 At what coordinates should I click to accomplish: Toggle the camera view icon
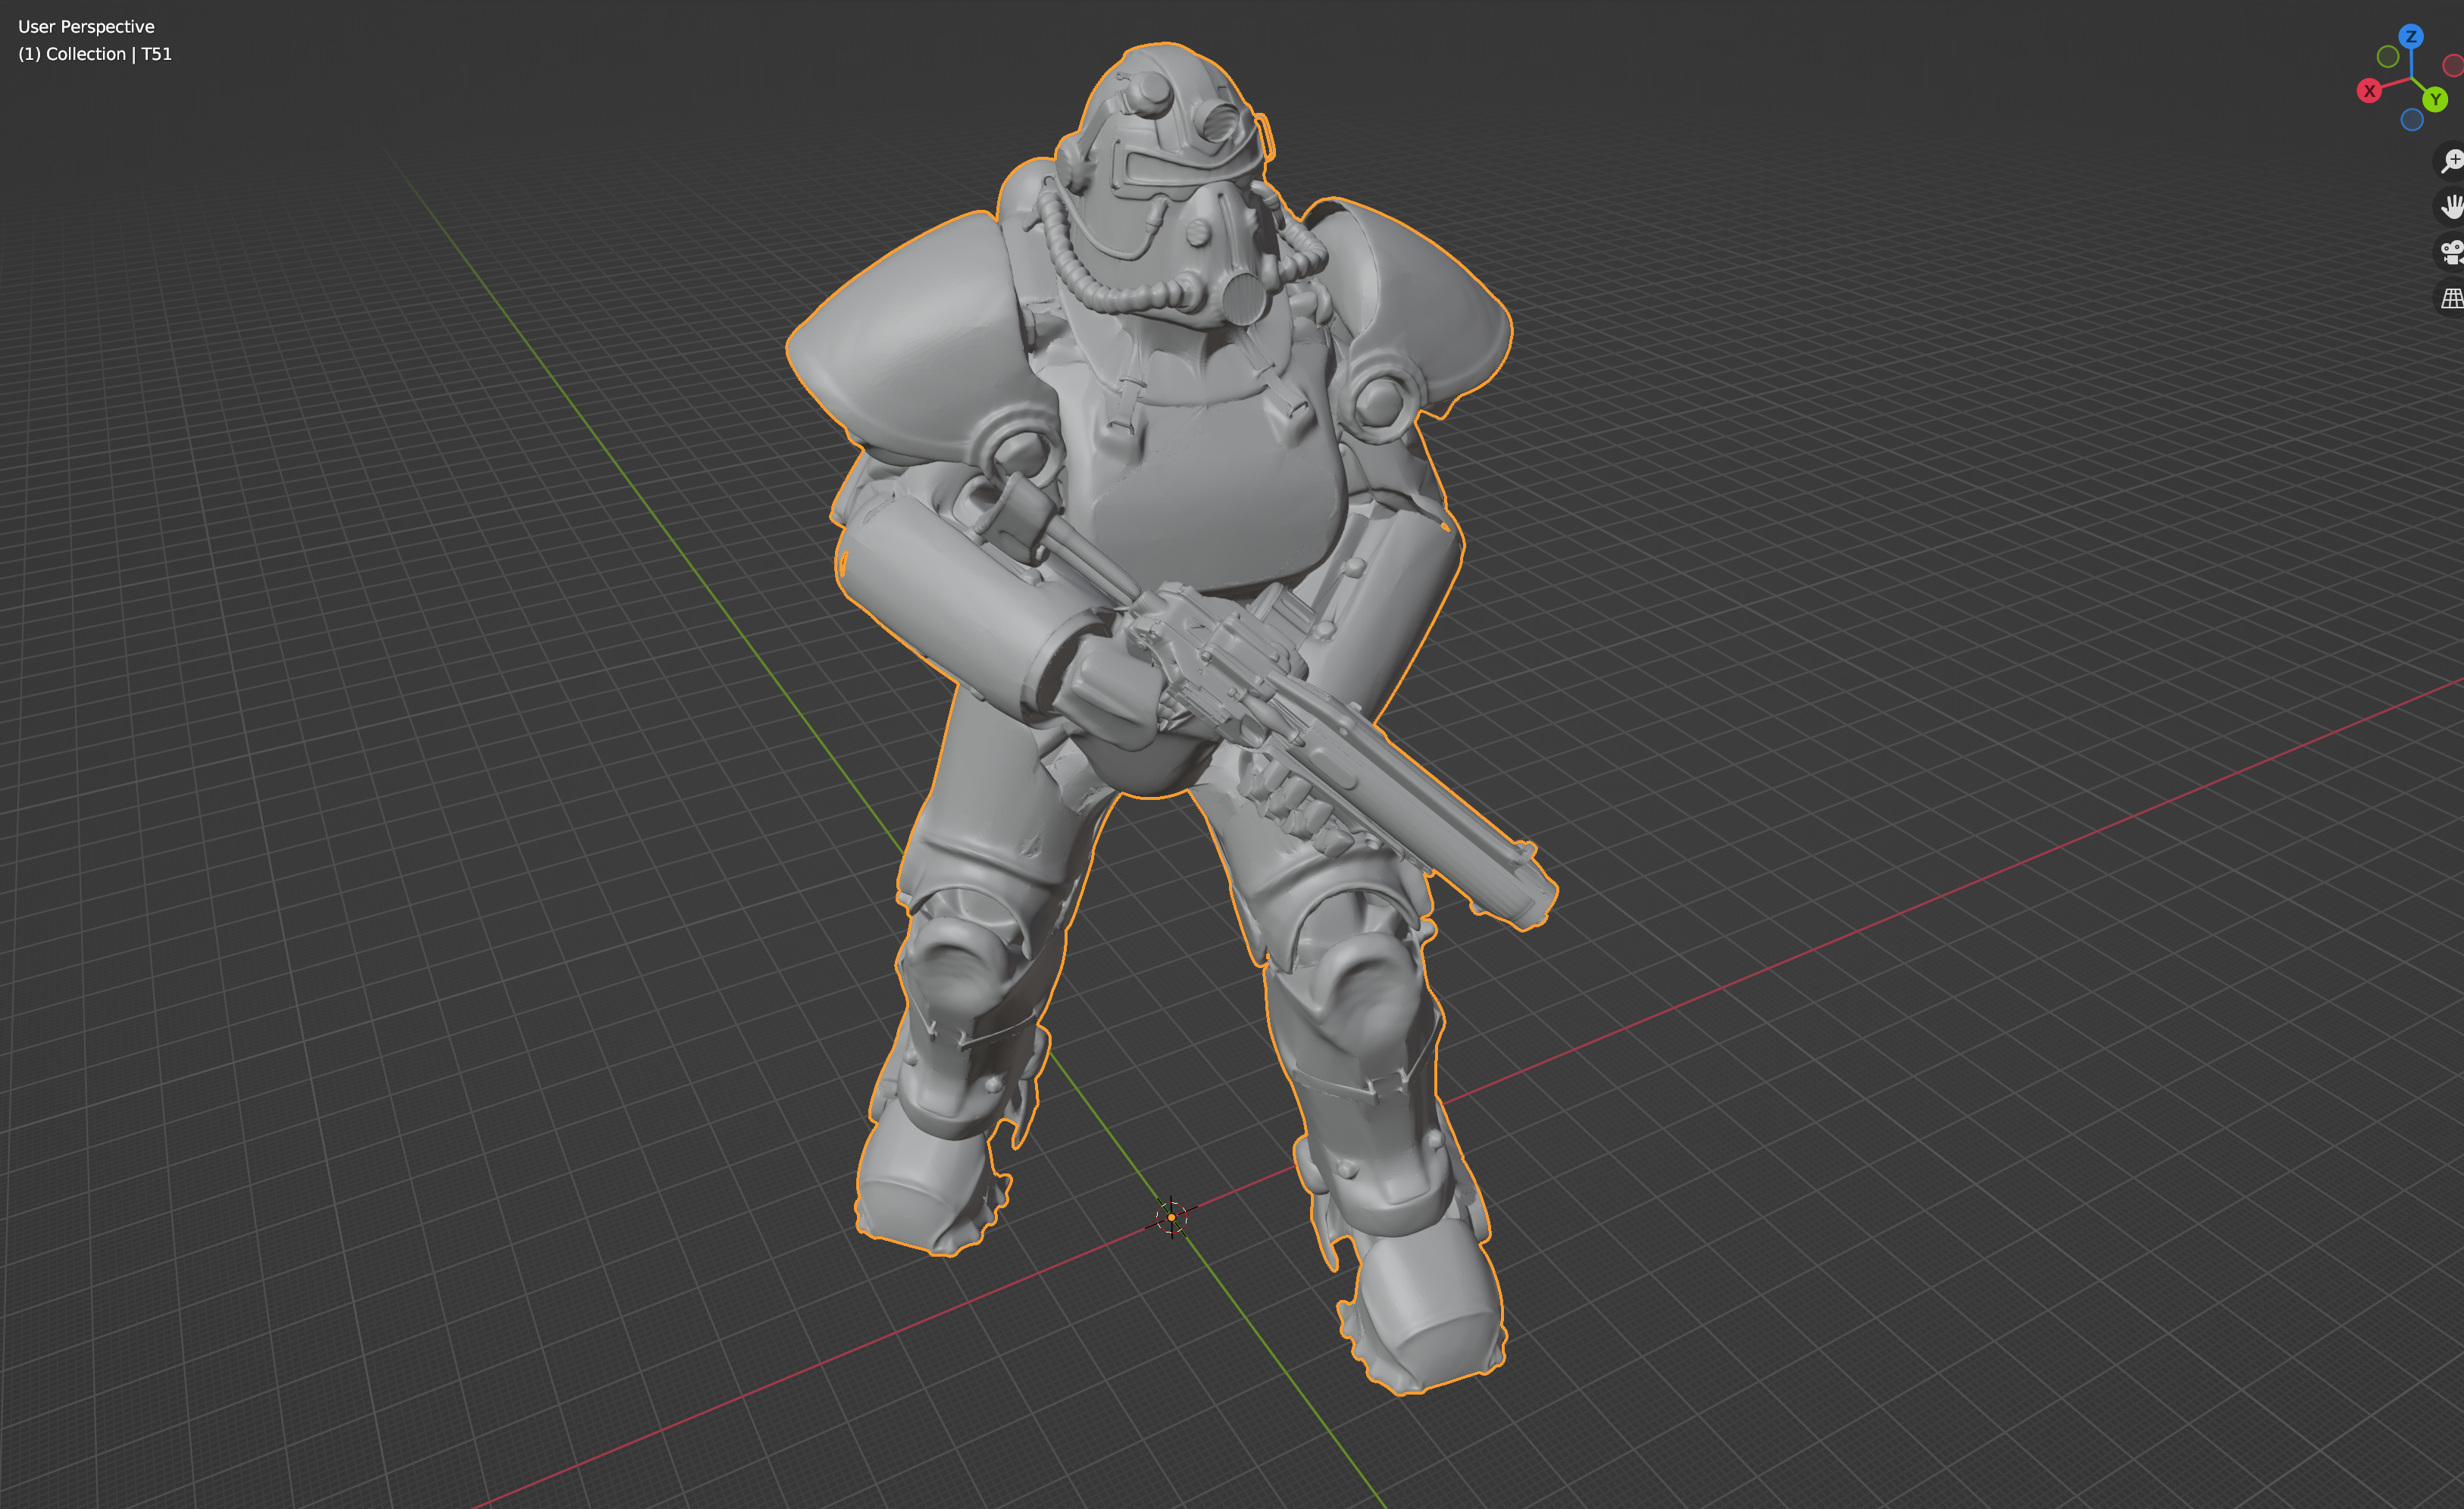2451,252
